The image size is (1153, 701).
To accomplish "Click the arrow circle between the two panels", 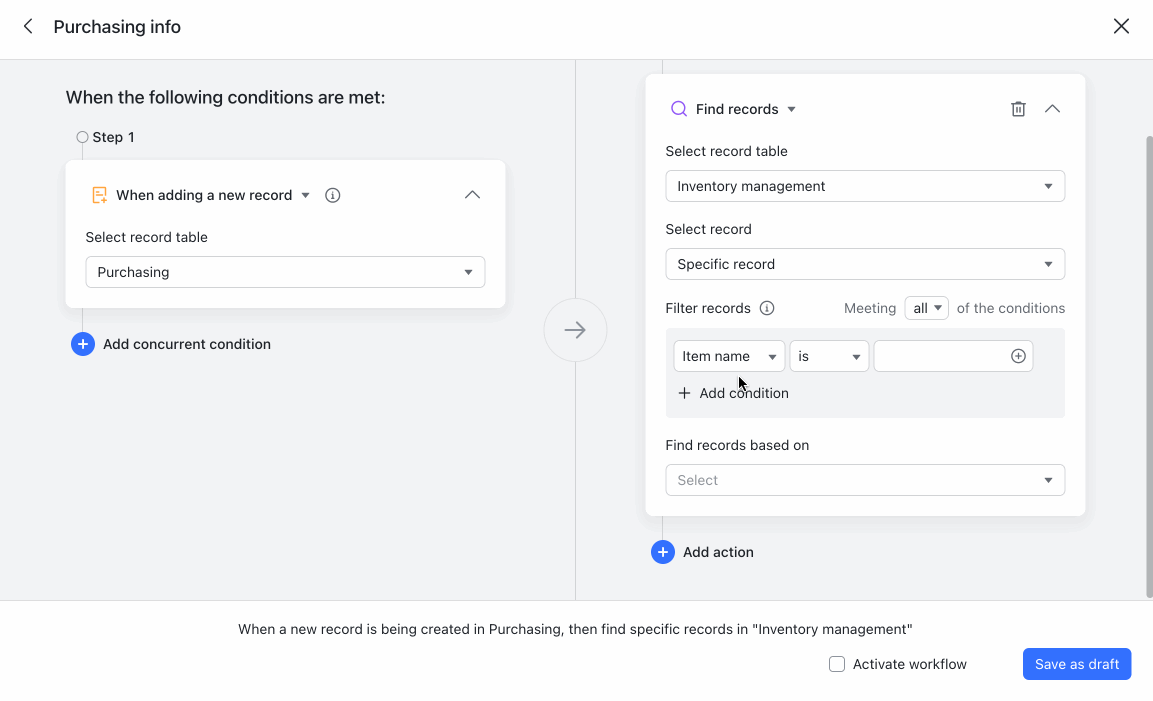I will tap(575, 329).
